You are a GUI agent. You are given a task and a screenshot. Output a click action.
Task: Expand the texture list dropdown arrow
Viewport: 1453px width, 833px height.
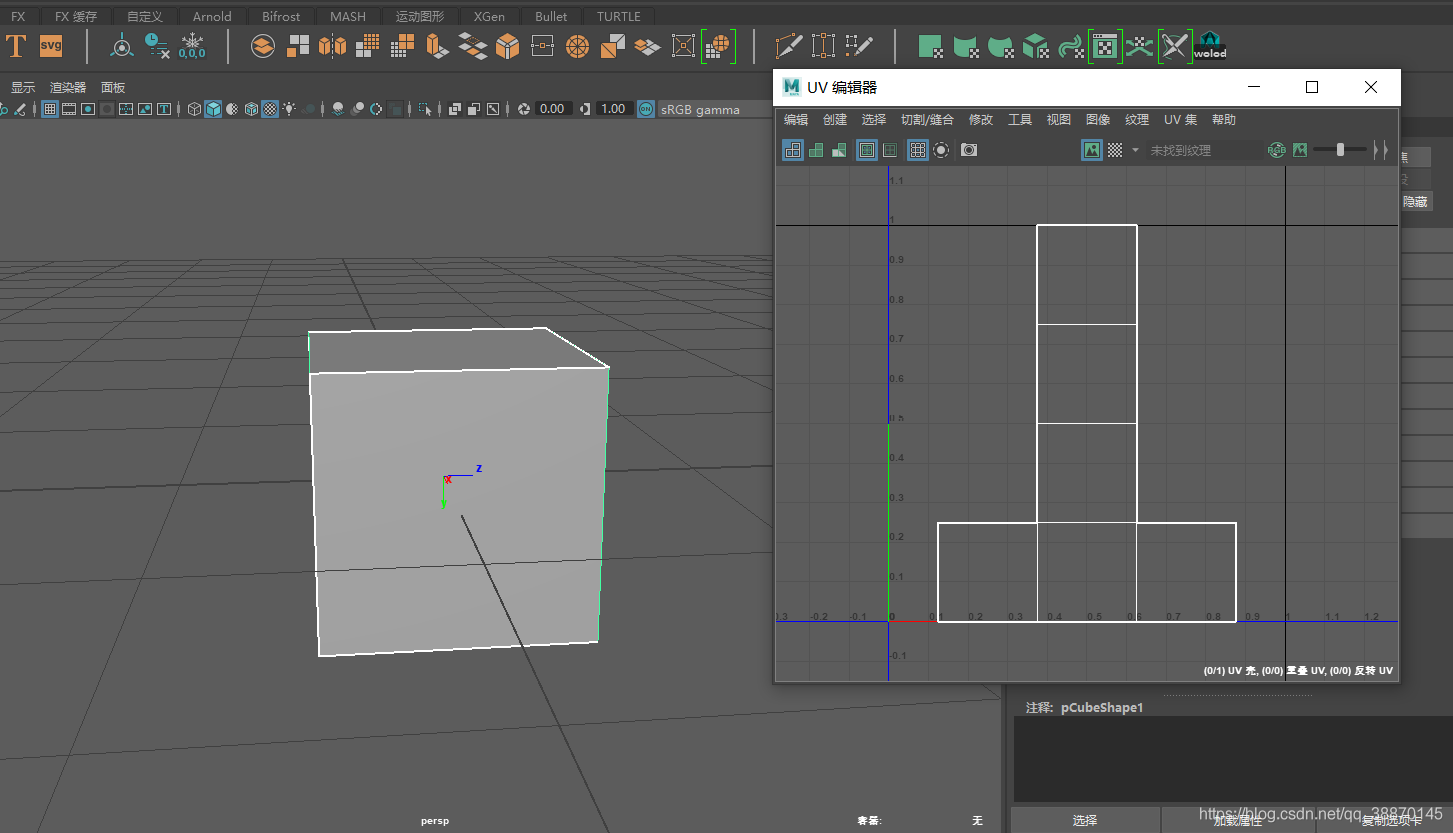pos(1135,150)
